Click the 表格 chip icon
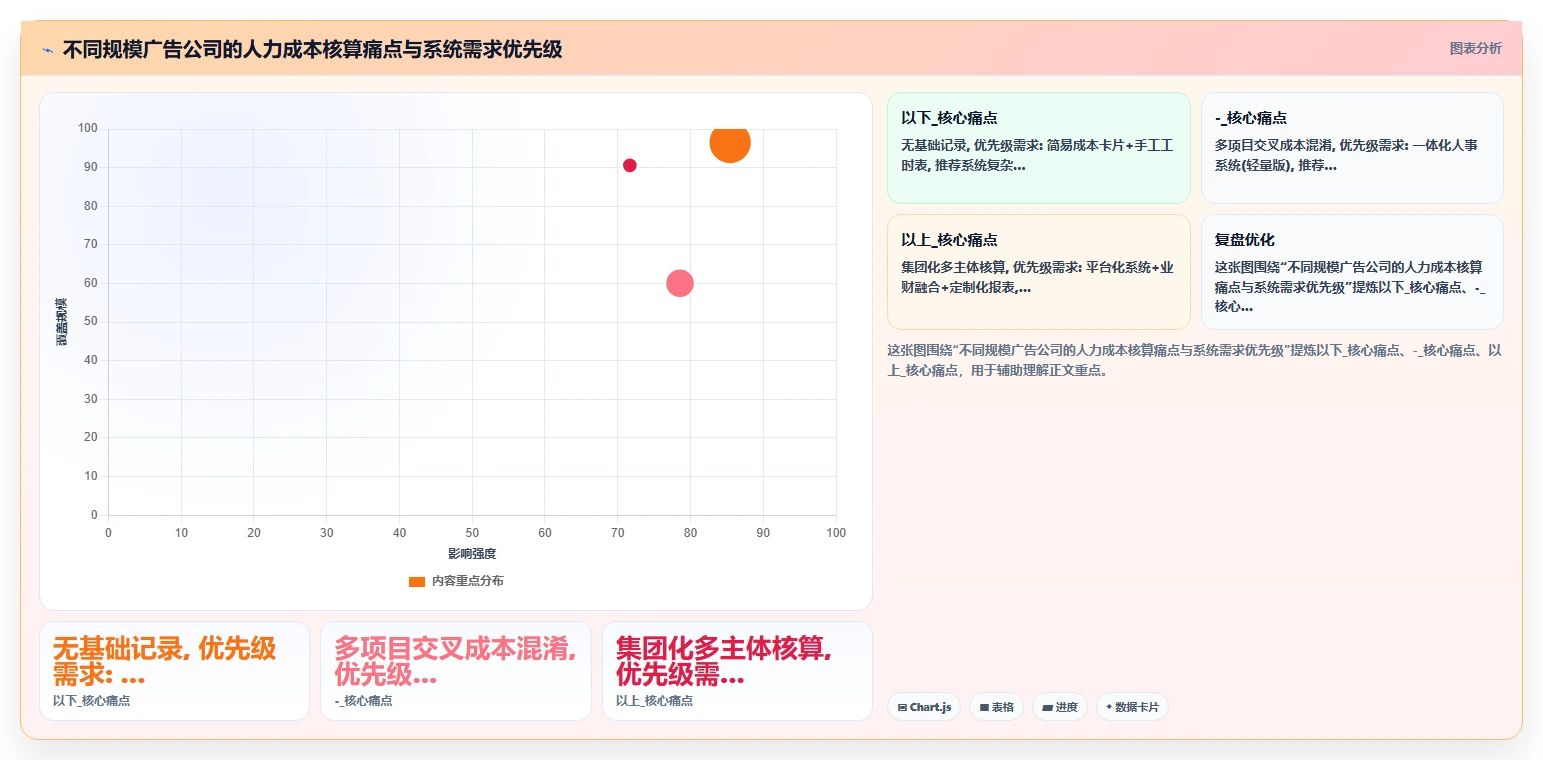Viewport: 1543px width, 760px height. pyautogui.click(x=984, y=707)
